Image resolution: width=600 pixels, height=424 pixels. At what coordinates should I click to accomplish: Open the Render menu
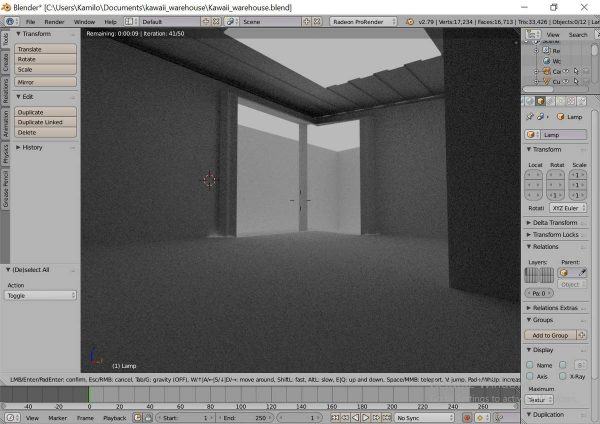[54, 20]
